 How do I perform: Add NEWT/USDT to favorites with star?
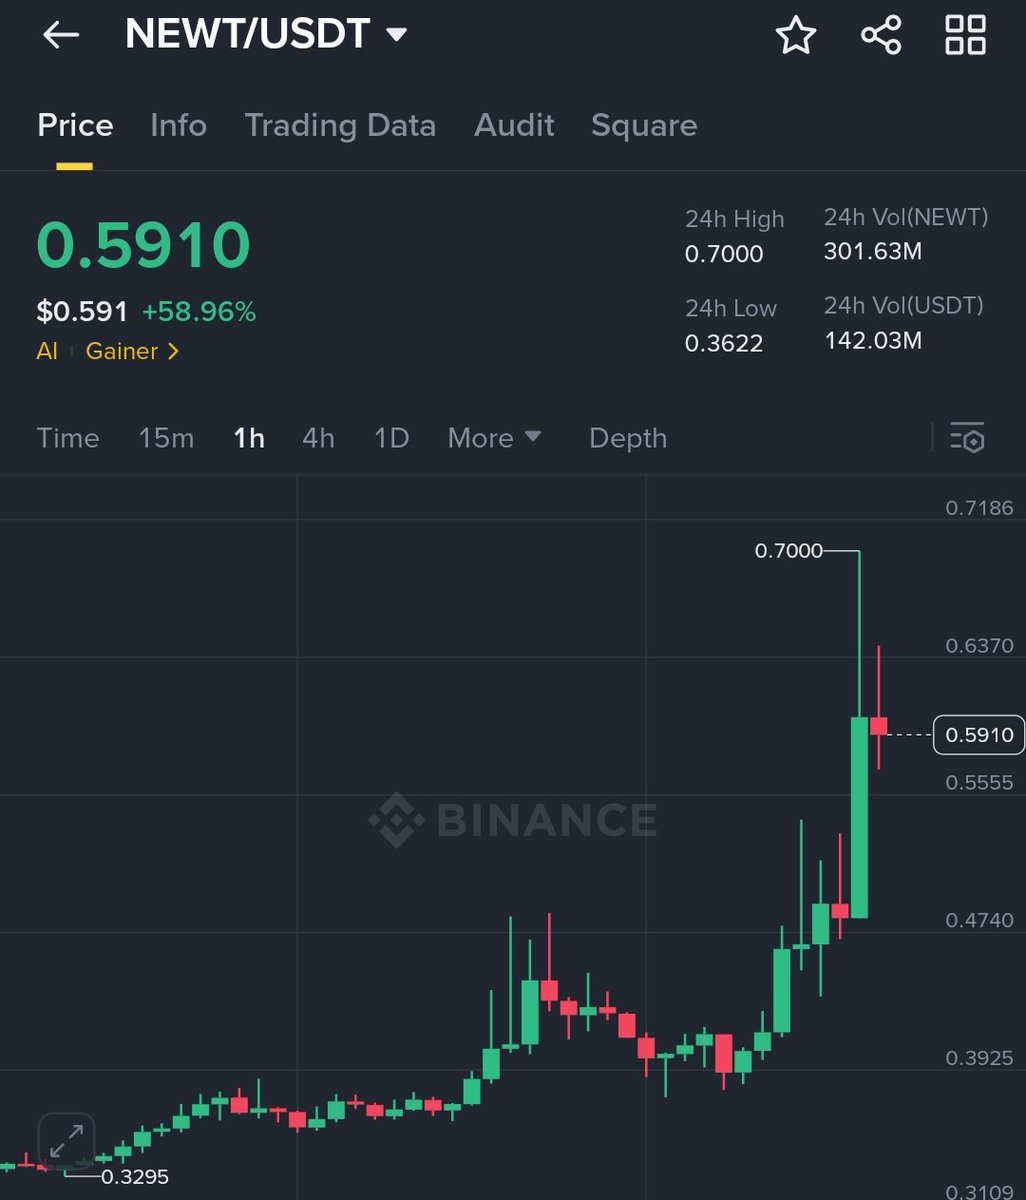796,35
